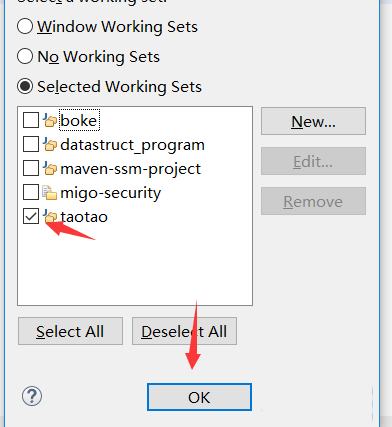Image resolution: width=392 pixels, height=427 pixels.
Task: Choose the No Working Sets option
Action: (x=25, y=56)
